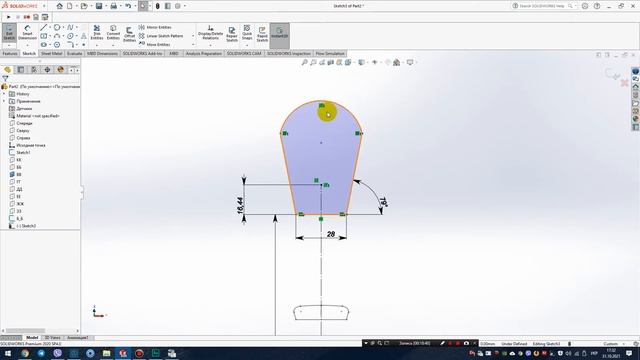640x360 pixels.
Task: Select the Line sketch tool
Action: 43,27
